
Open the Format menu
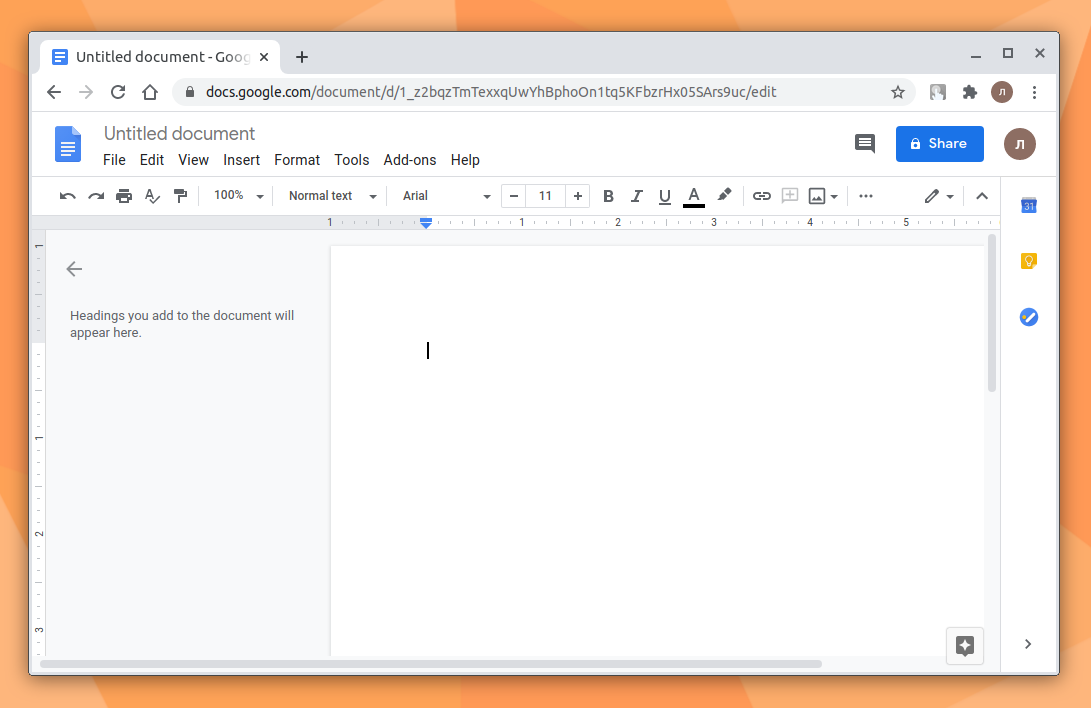[x=297, y=160]
